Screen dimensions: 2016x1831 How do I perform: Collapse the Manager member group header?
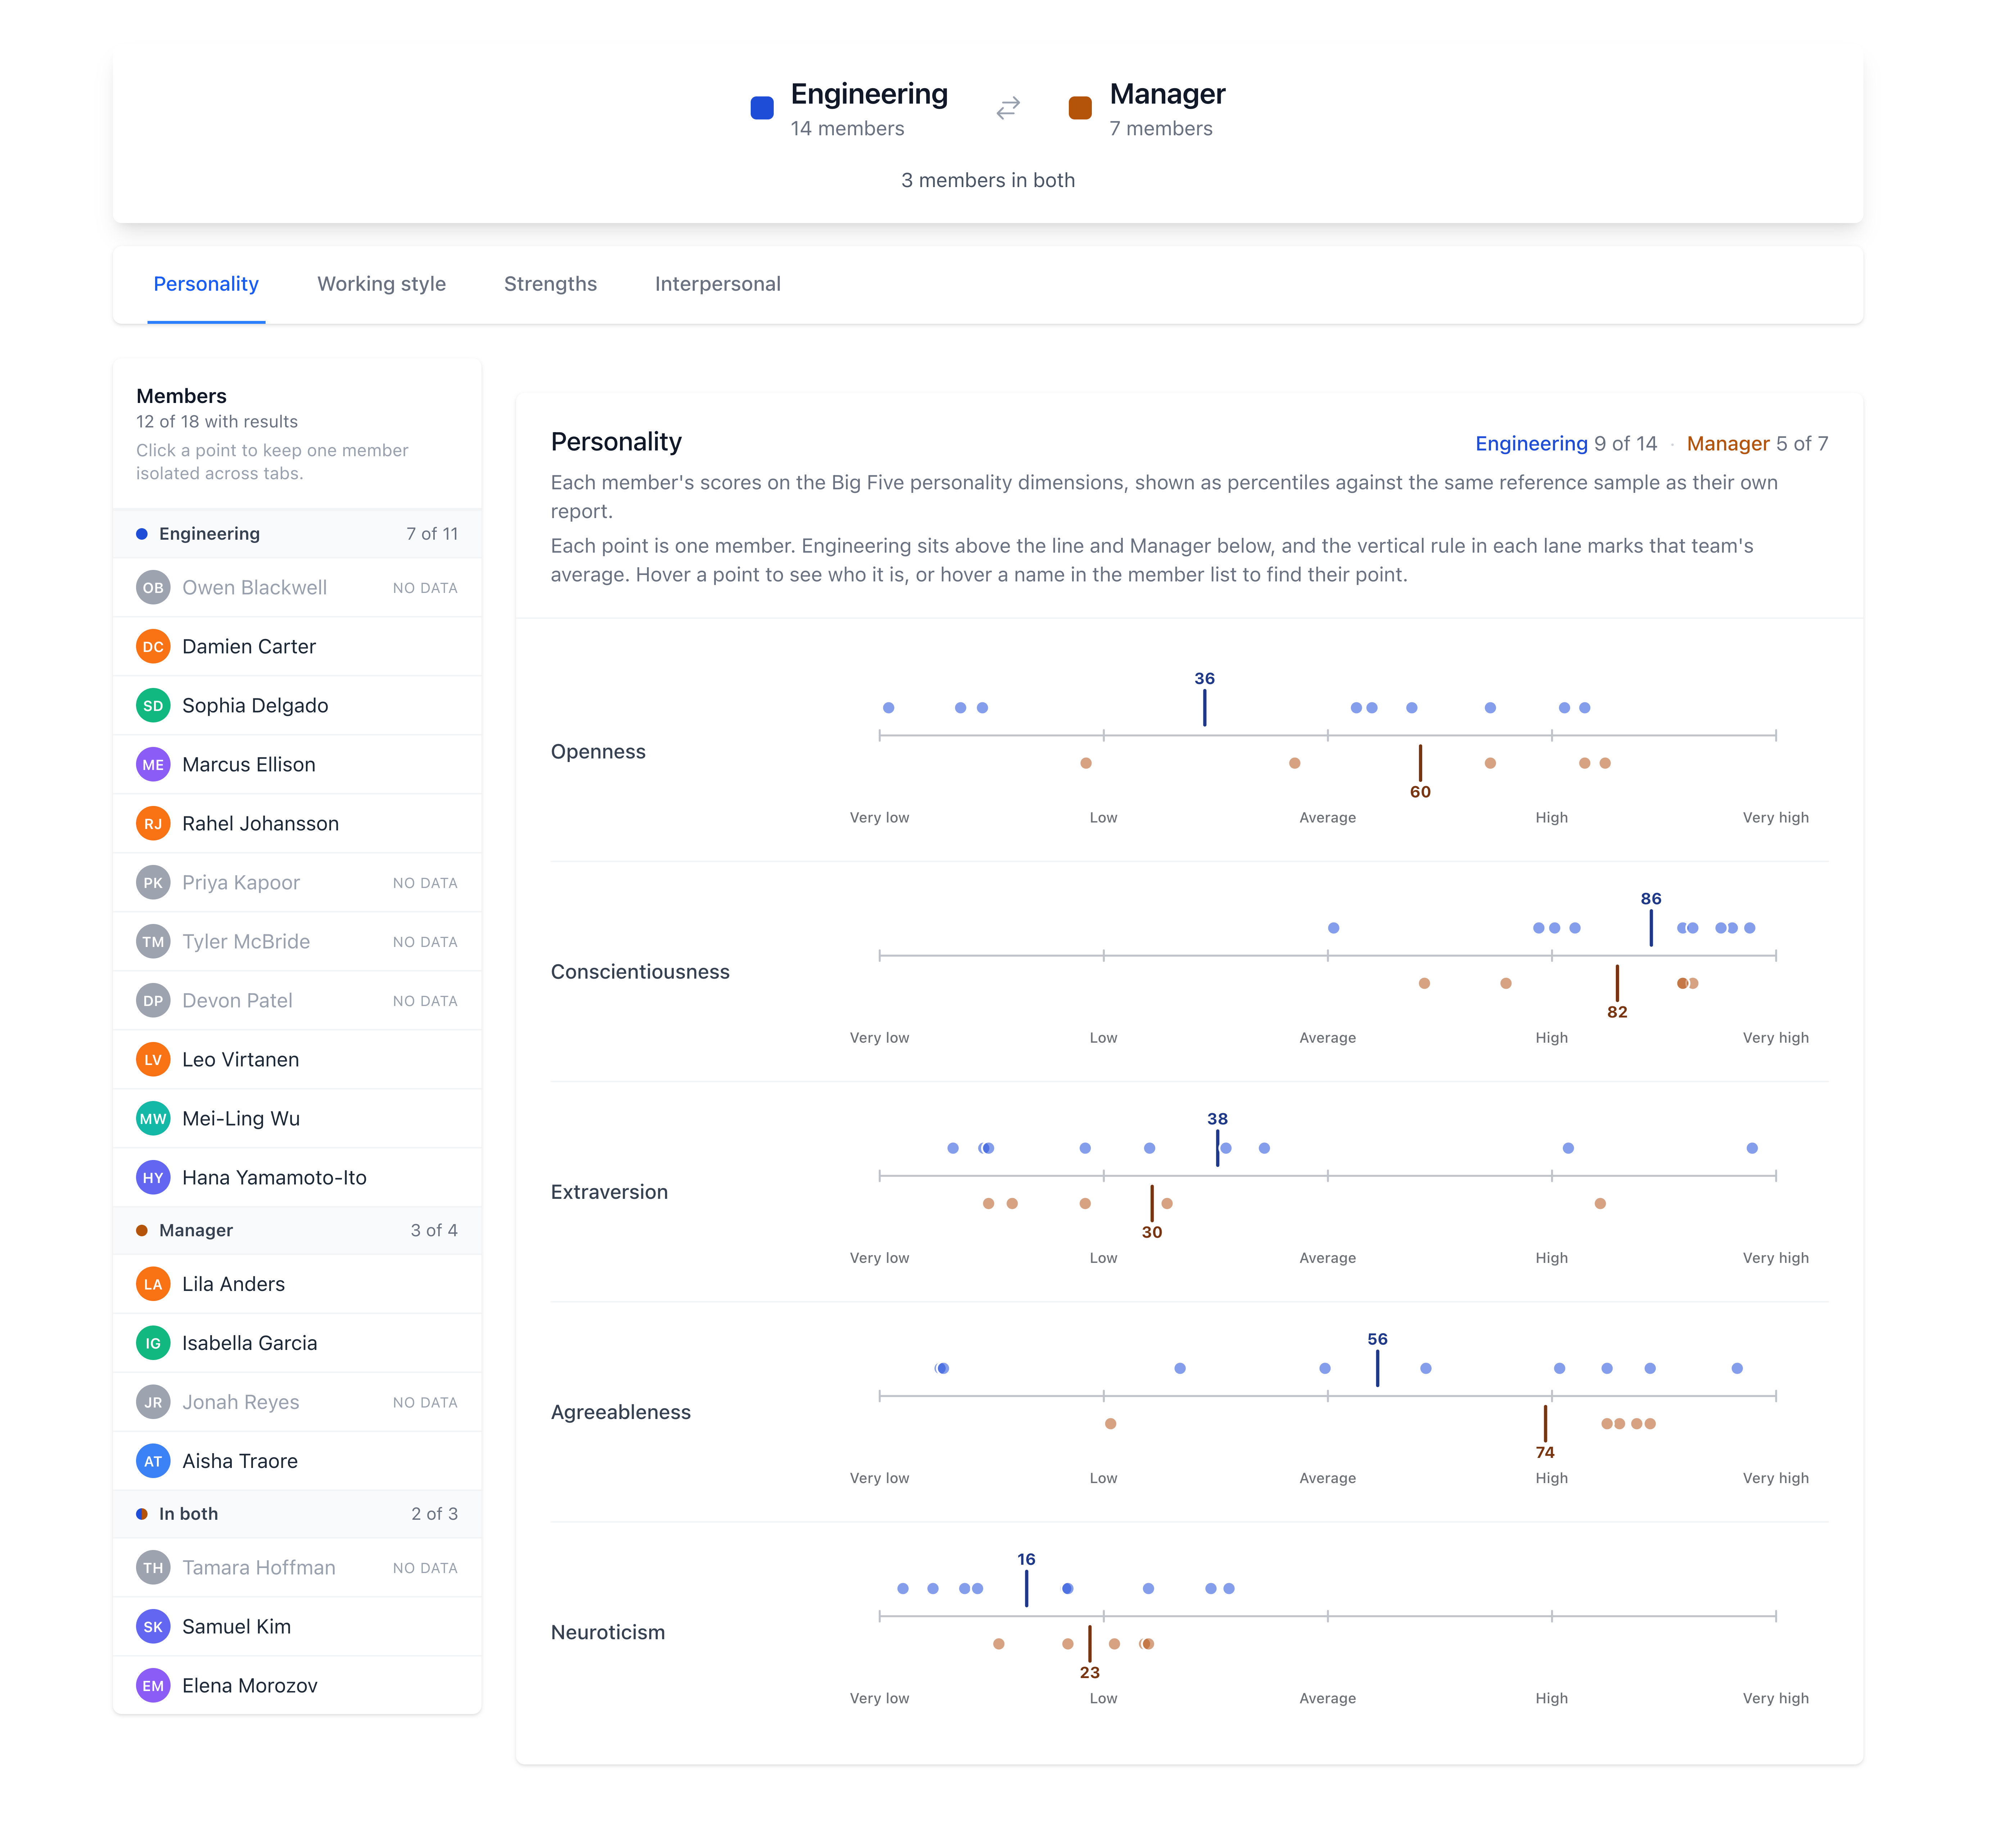pyautogui.click(x=297, y=1231)
